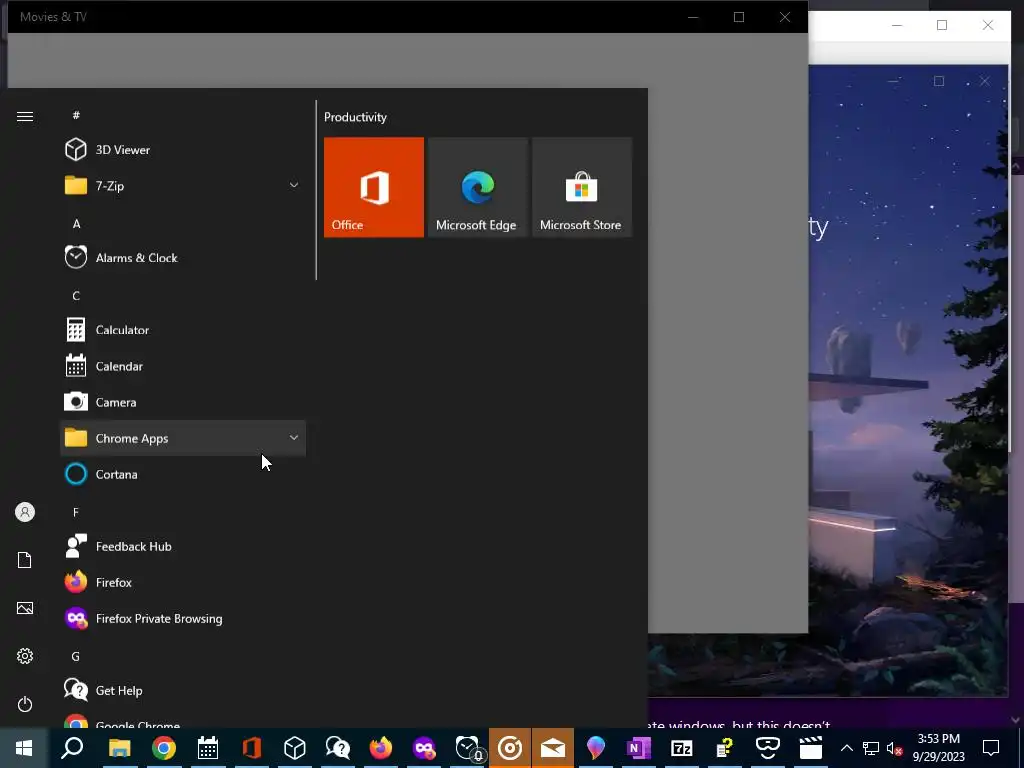Click the letter C section header

pos(76,296)
